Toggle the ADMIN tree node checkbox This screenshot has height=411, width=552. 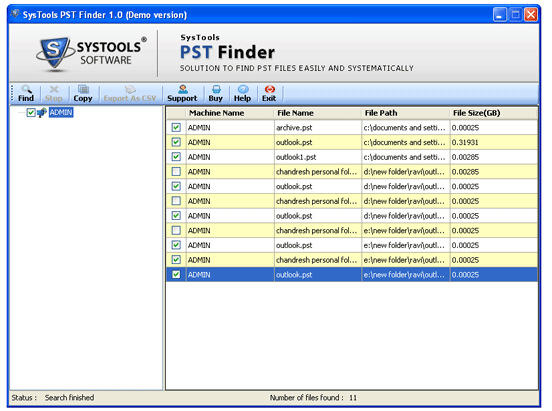click(31, 113)
